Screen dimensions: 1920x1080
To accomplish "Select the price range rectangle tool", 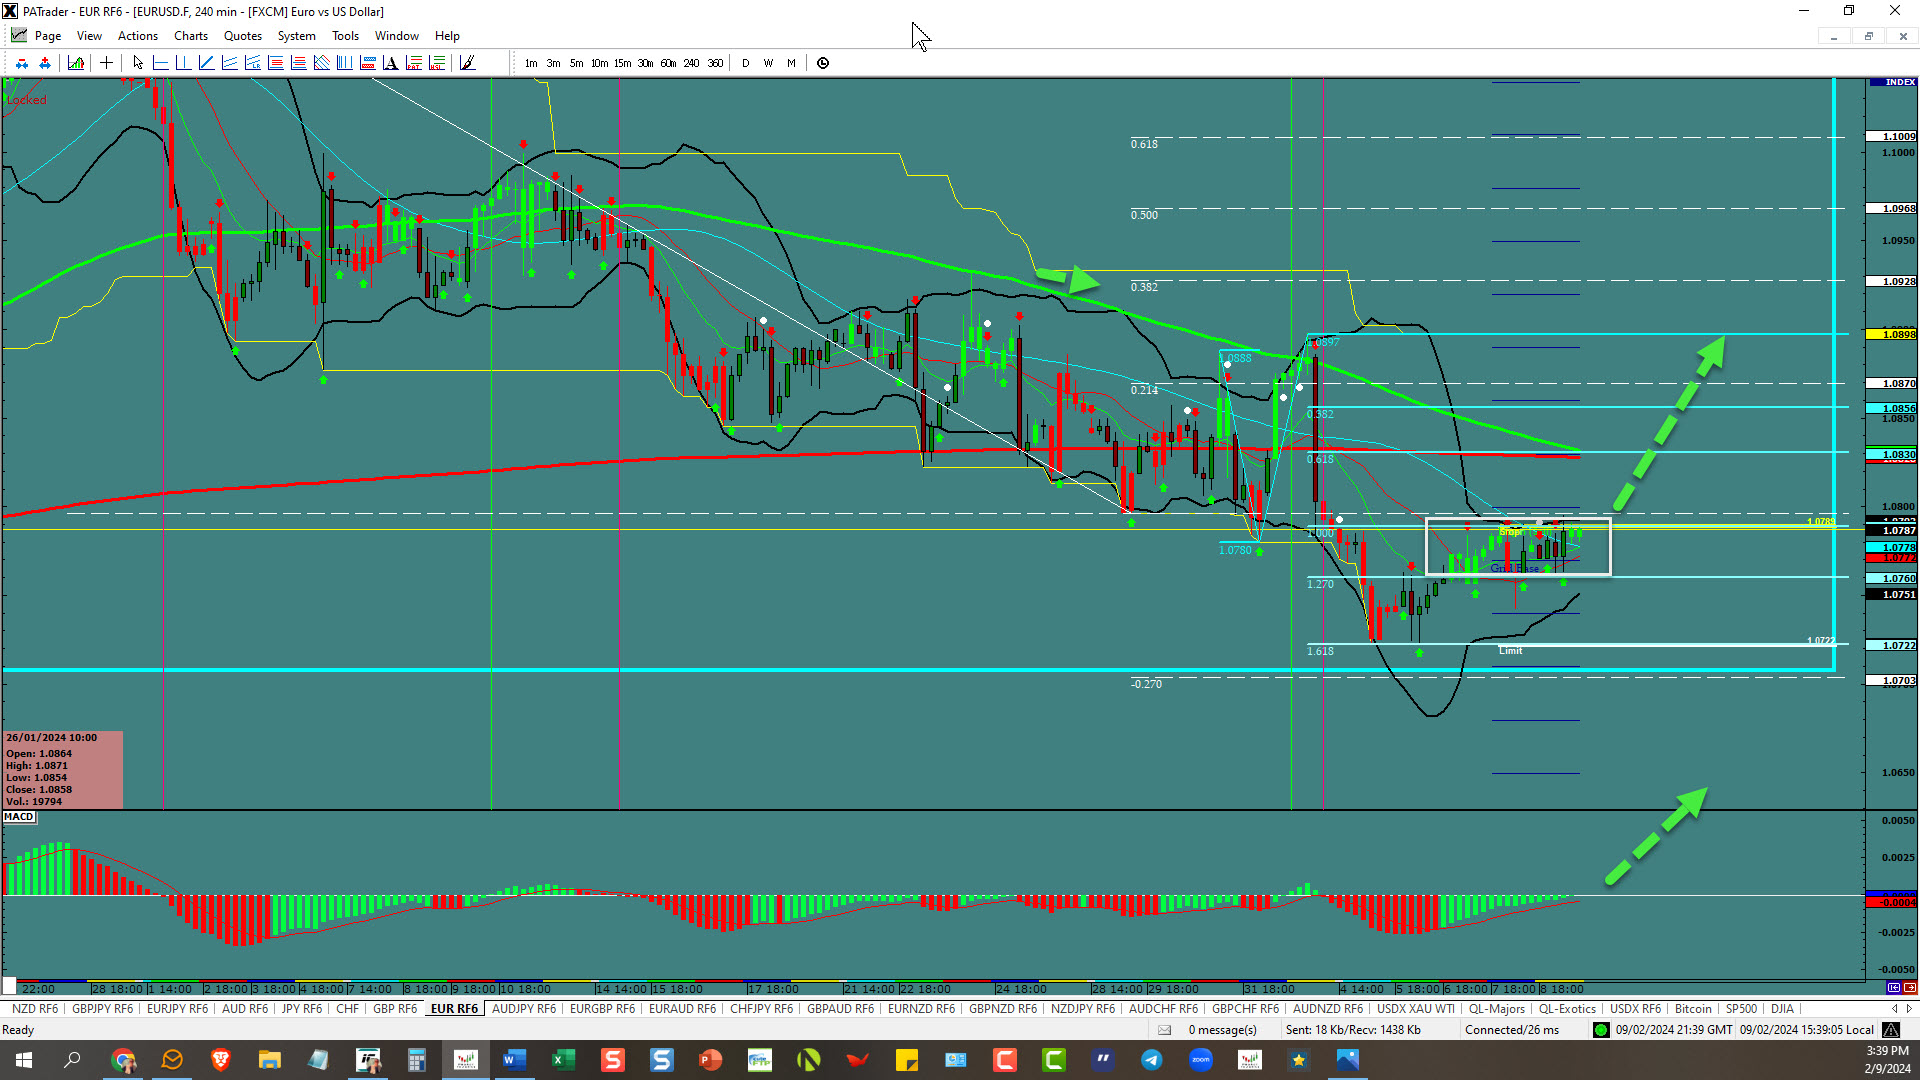I will [367, 63].
